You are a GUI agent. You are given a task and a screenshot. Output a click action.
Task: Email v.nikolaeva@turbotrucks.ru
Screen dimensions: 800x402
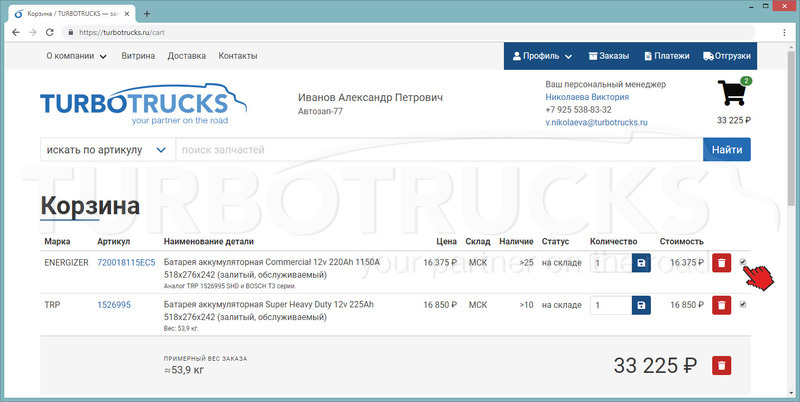pos(596,122)
